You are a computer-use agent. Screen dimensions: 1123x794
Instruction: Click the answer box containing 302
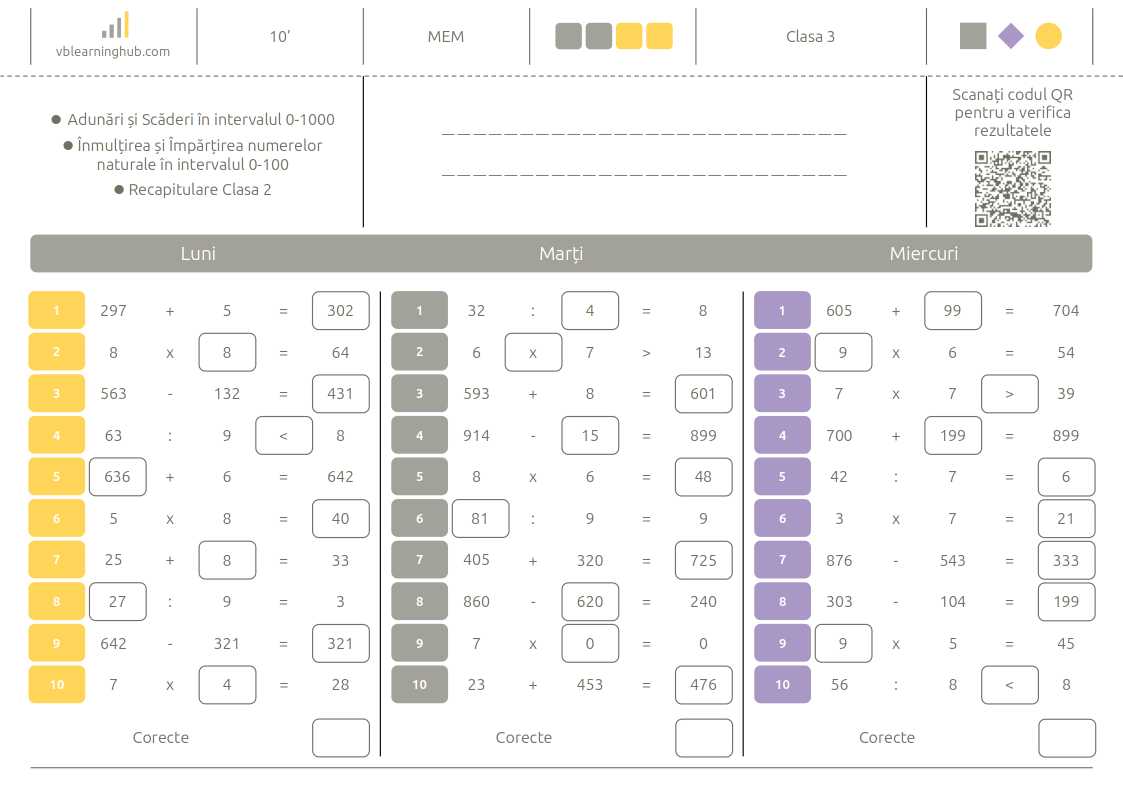pyautogui.click(x=341, y=311)
